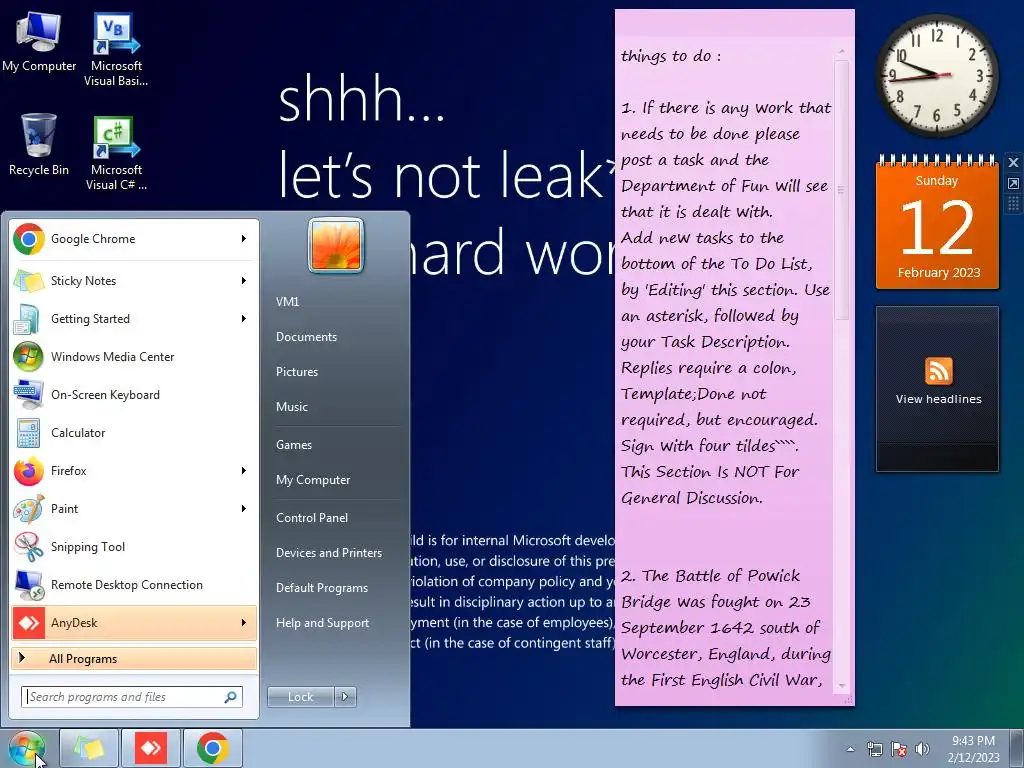
Task: Expand Getting Started submenu arrow
Action: [244, 319]
